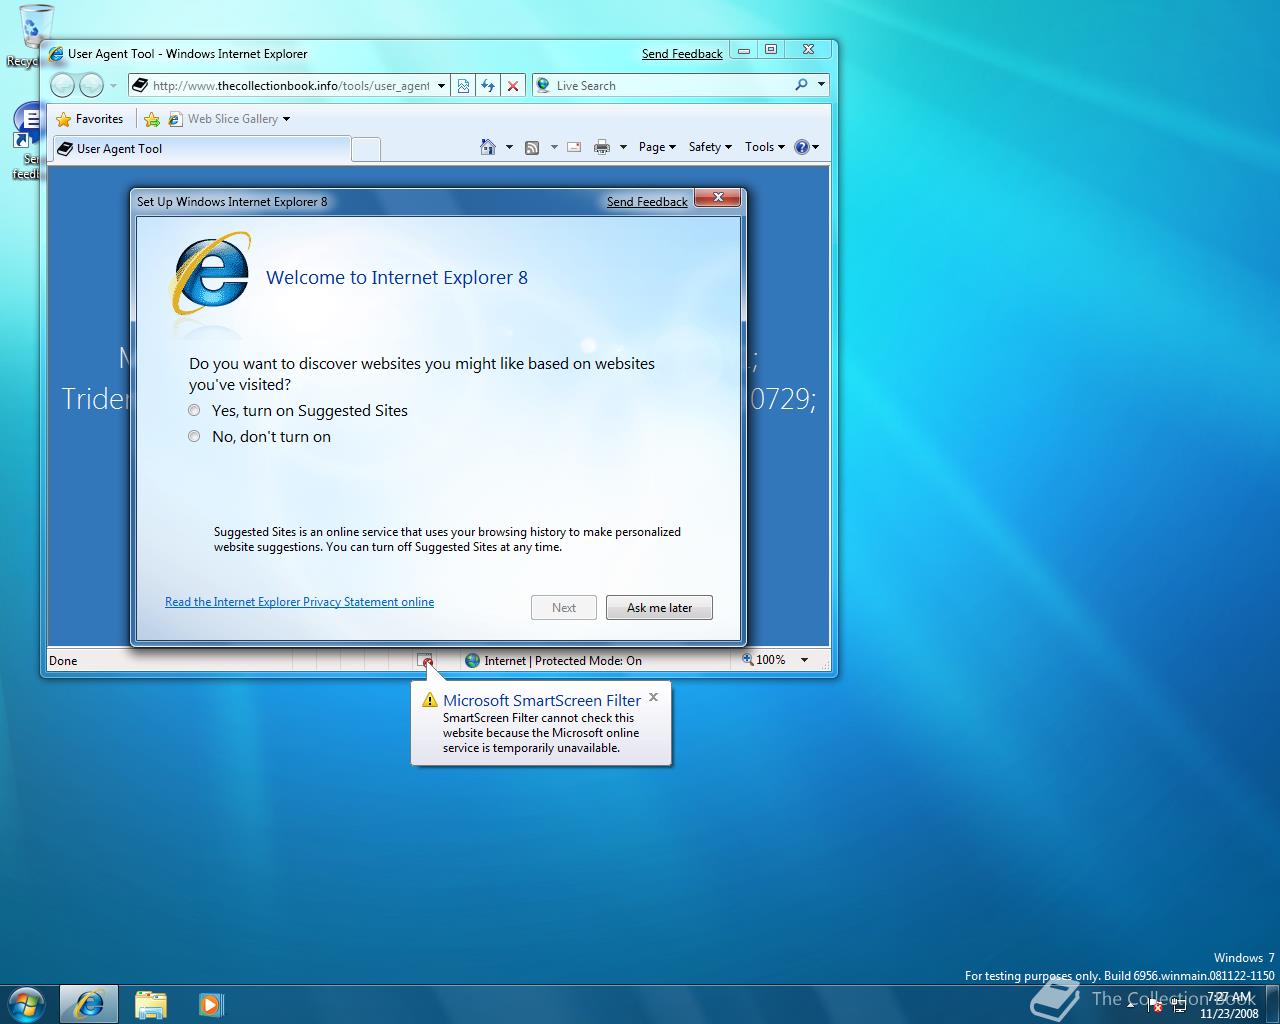Click the red Stop loading icon
The height and width of the screenshot is (1024, 1280).
tap(513, 86)
